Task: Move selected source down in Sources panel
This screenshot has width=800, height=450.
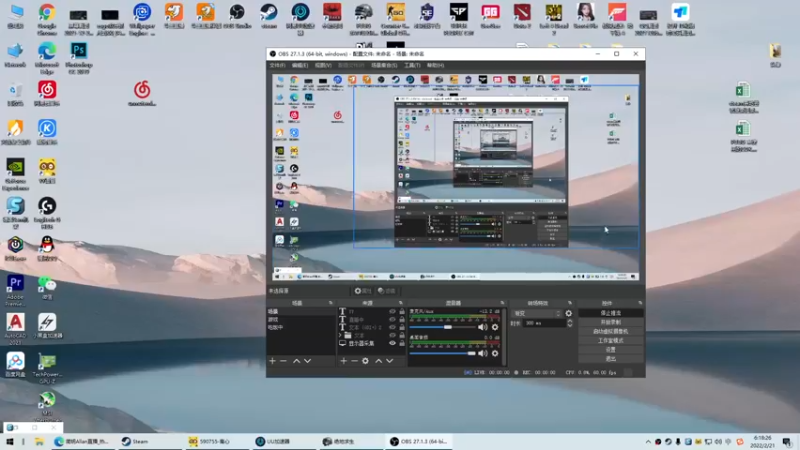Action: (x=390, y=361)
